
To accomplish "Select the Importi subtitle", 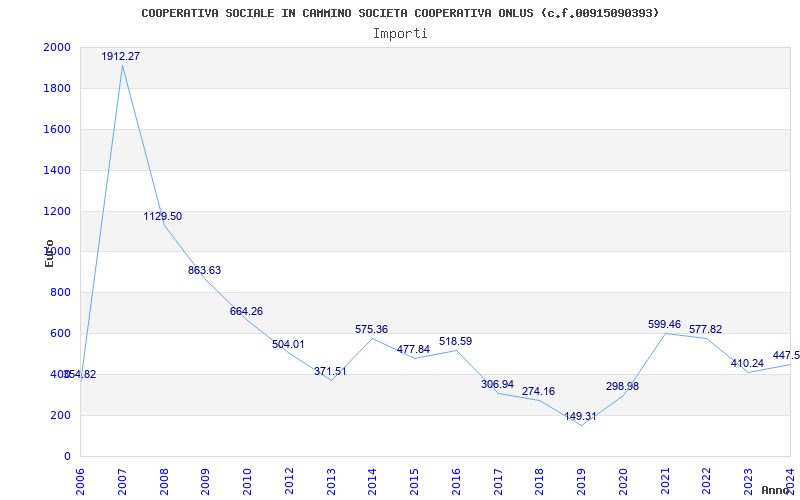I will point(400,34).
